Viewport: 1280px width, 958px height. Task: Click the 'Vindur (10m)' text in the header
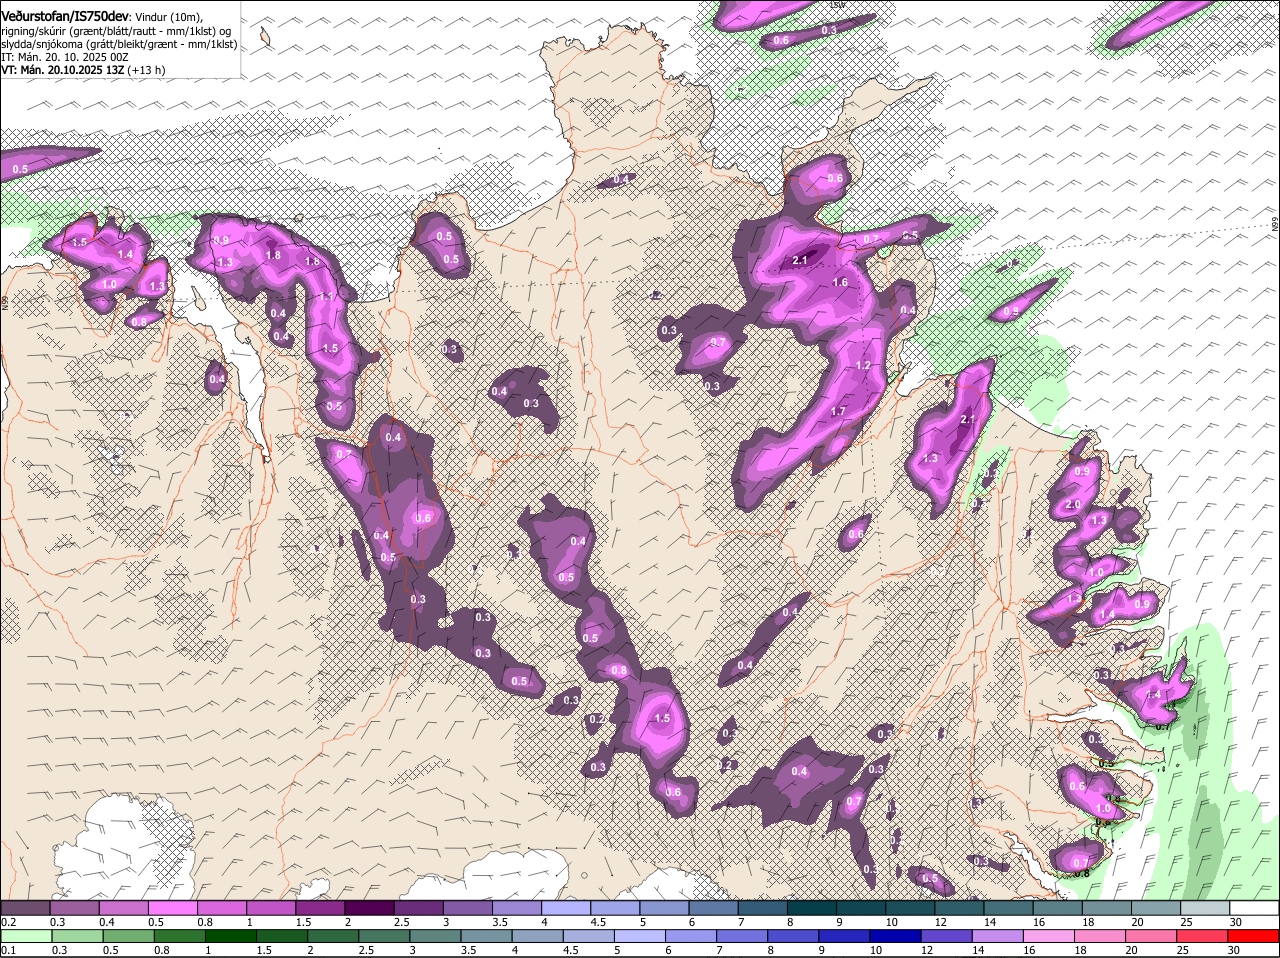[167, 18]
